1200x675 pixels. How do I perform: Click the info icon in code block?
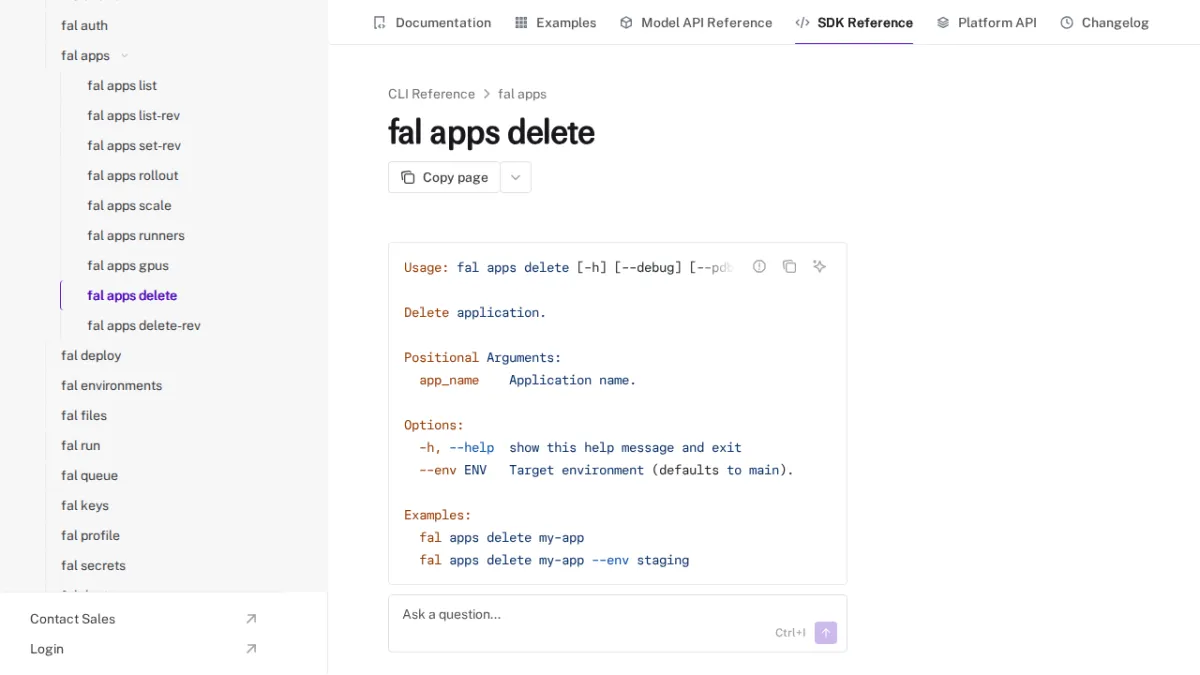[x=760, y=266]
